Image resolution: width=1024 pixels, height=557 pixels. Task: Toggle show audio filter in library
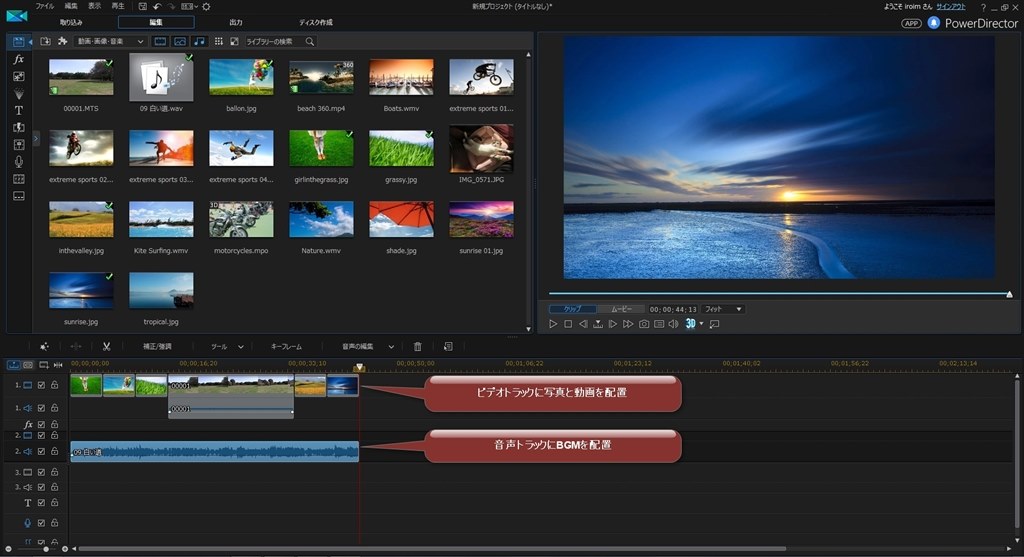[199, 41]
